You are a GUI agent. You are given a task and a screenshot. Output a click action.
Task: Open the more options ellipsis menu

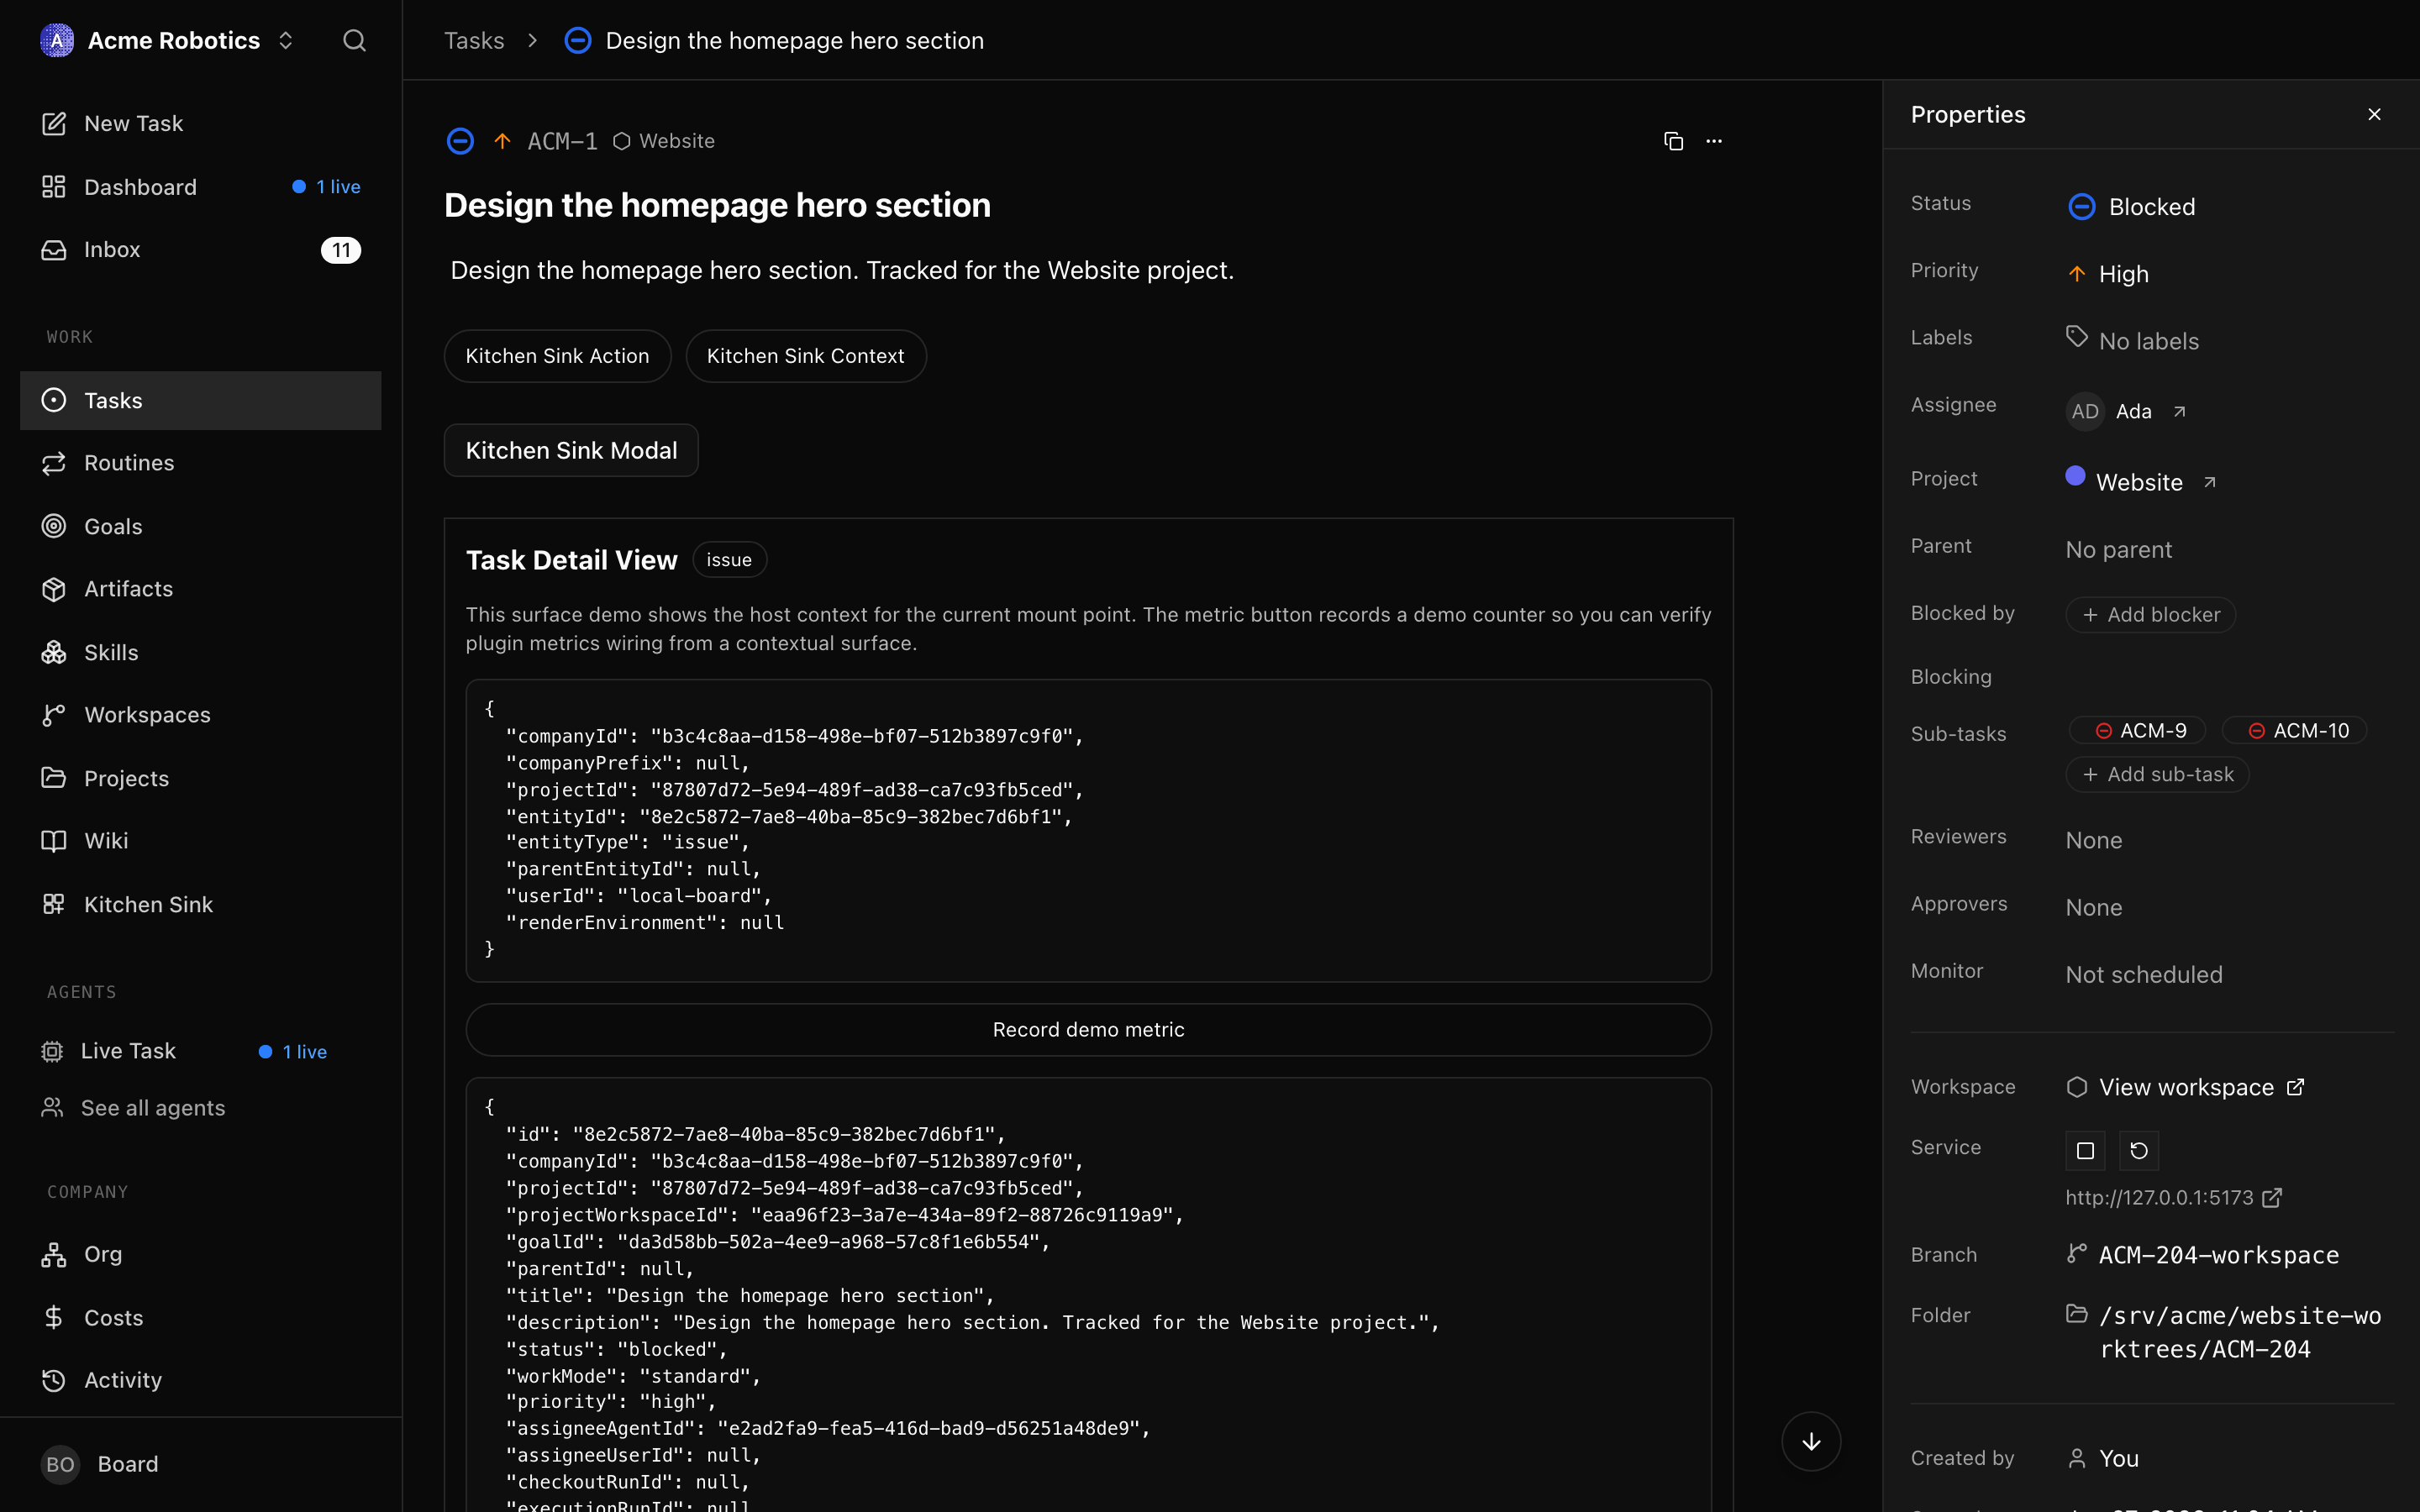coord(1714,141)
